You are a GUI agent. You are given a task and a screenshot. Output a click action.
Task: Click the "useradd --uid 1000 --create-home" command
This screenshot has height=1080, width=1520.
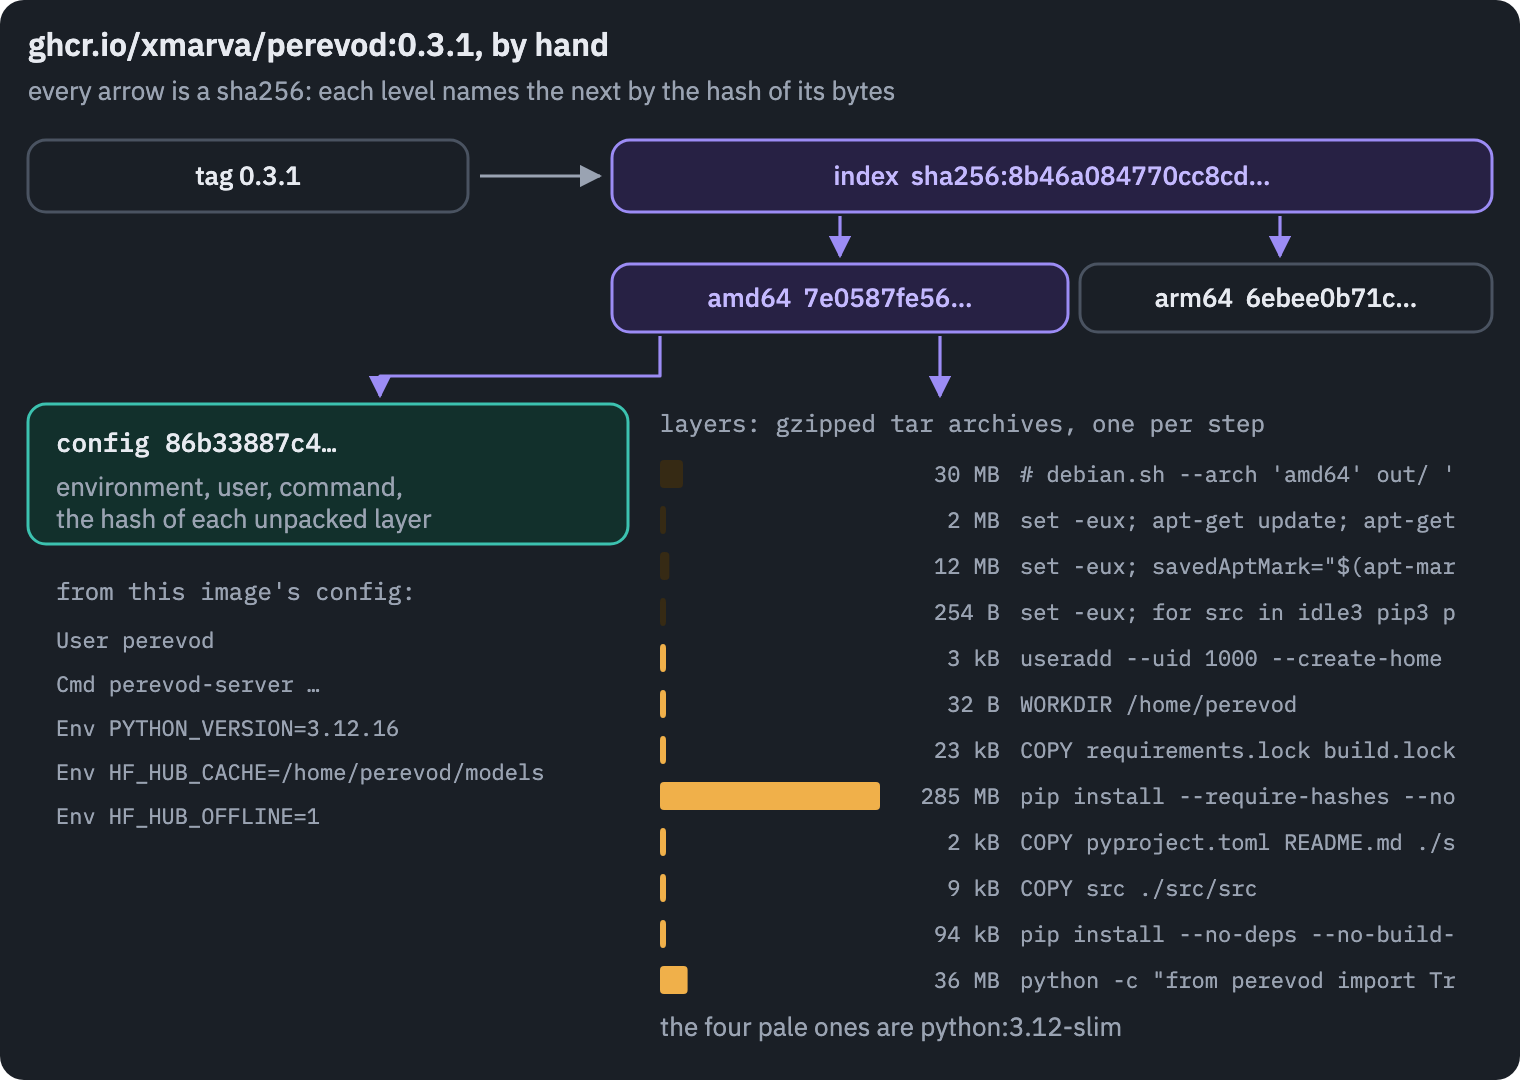(x=1231, y=658)
